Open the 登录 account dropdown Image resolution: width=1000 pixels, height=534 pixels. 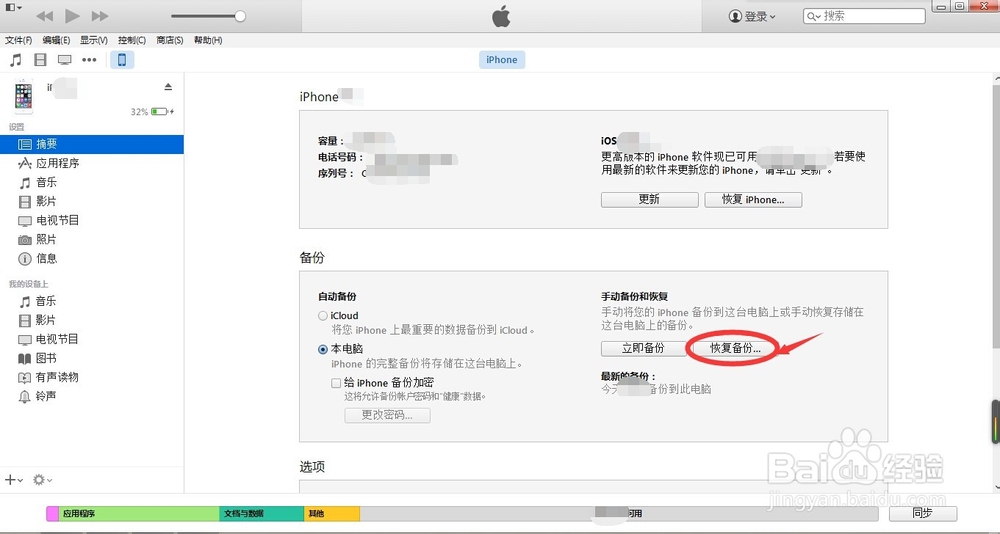pos(752,16)
